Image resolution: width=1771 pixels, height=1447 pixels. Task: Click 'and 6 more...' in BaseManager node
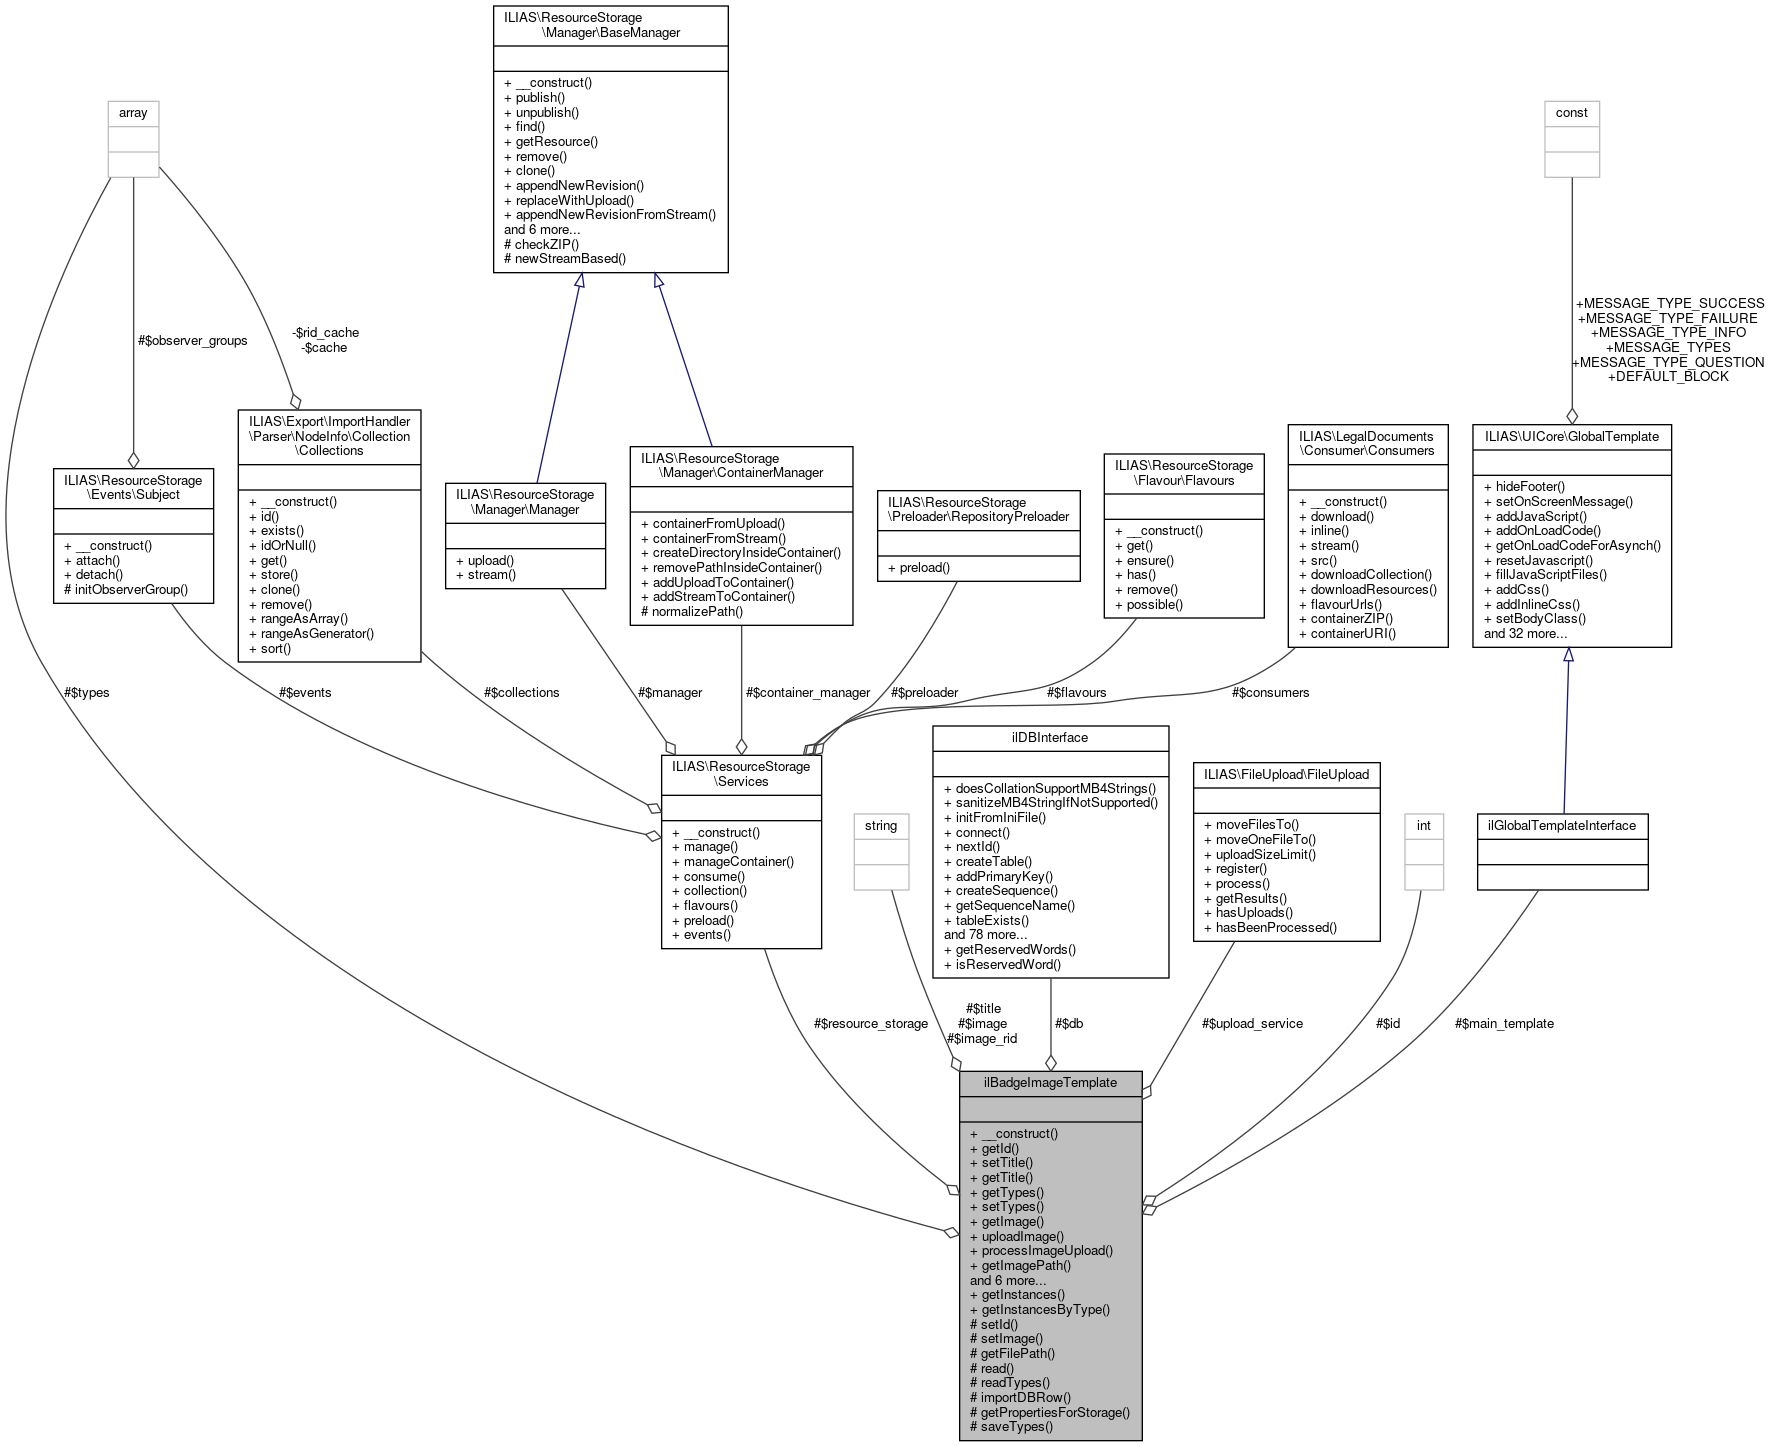point(542,229)
